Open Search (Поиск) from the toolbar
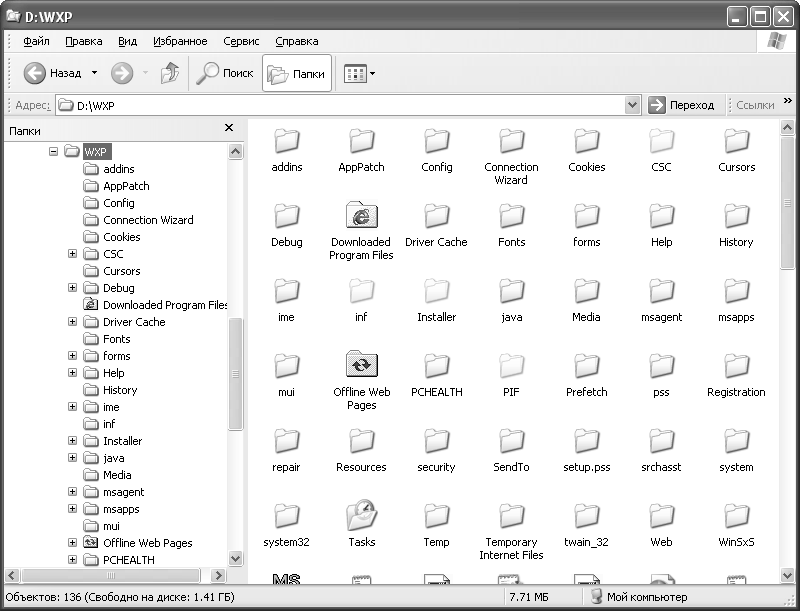 pos(225,73)
